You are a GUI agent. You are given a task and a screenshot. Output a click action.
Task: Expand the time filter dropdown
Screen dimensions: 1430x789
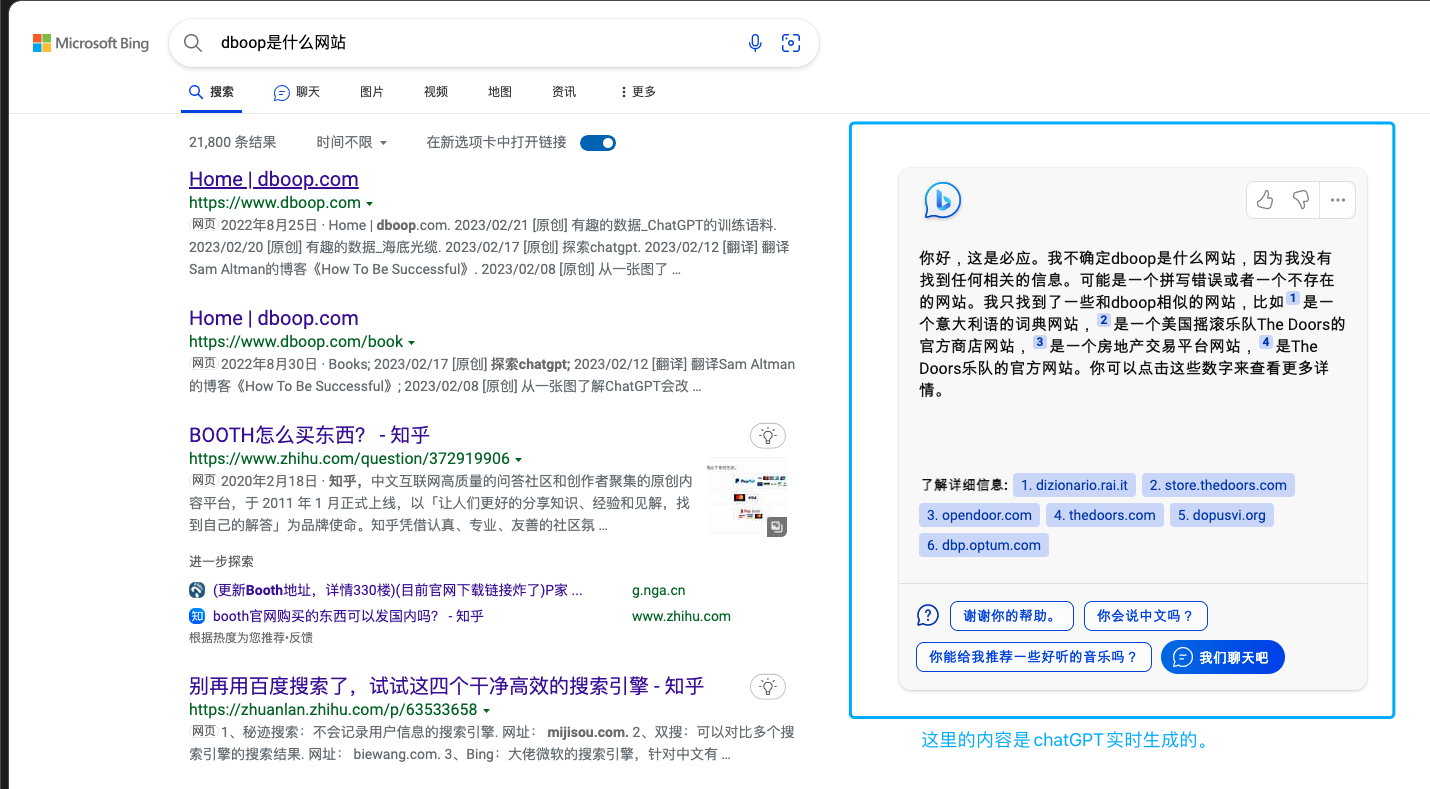coord(351,143)
